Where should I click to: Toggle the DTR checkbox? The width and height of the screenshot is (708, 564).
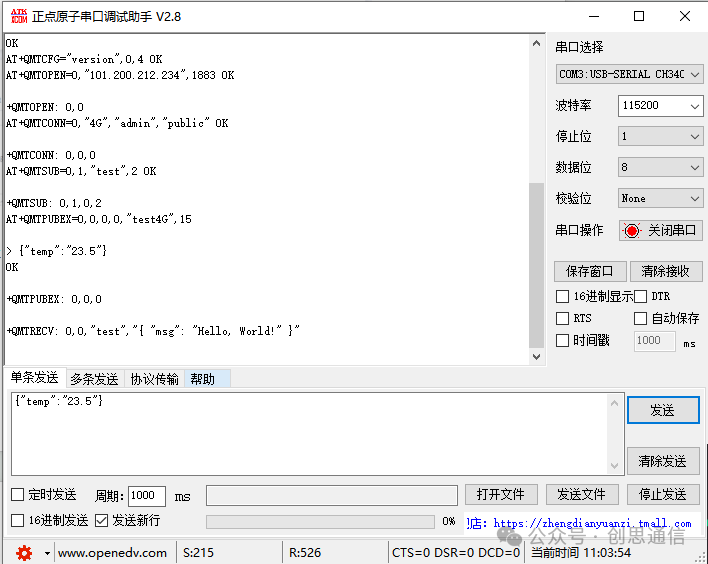click(640, 297)
